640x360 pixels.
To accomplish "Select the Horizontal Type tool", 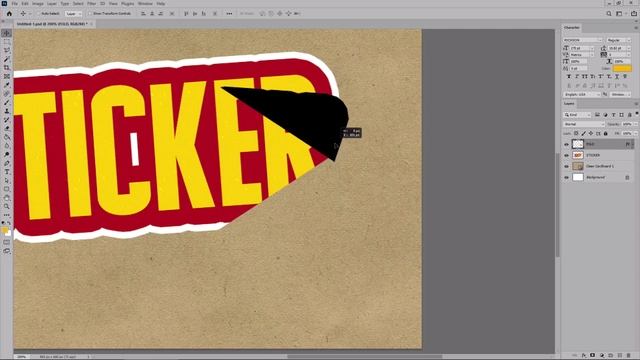I will pos(7,172).
